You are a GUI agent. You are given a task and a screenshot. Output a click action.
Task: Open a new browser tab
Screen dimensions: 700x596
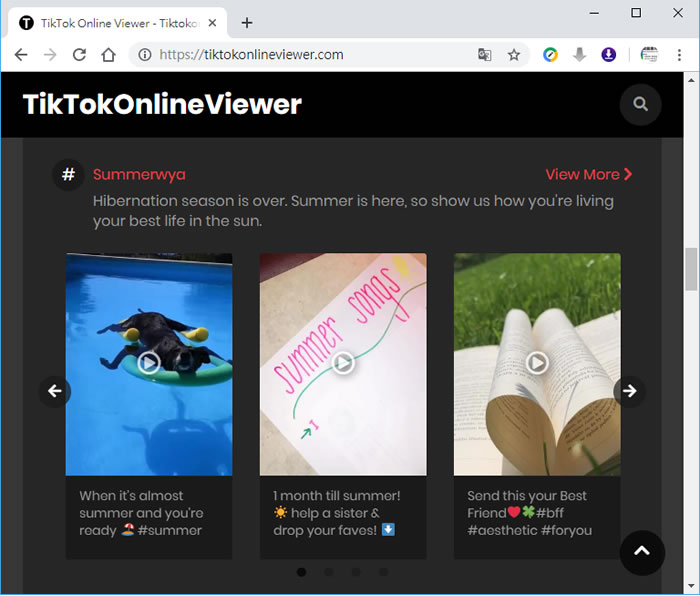point(247,23)
